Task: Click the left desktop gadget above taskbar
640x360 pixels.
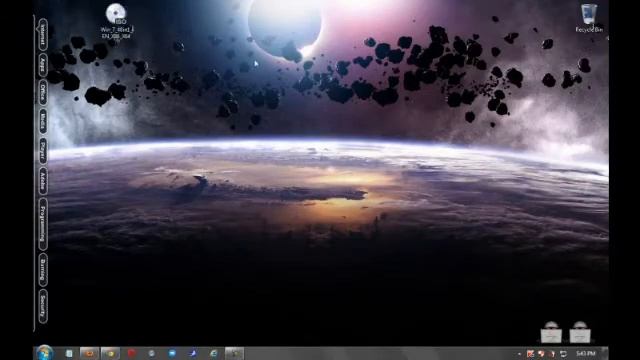Action: tap(551, 332)
